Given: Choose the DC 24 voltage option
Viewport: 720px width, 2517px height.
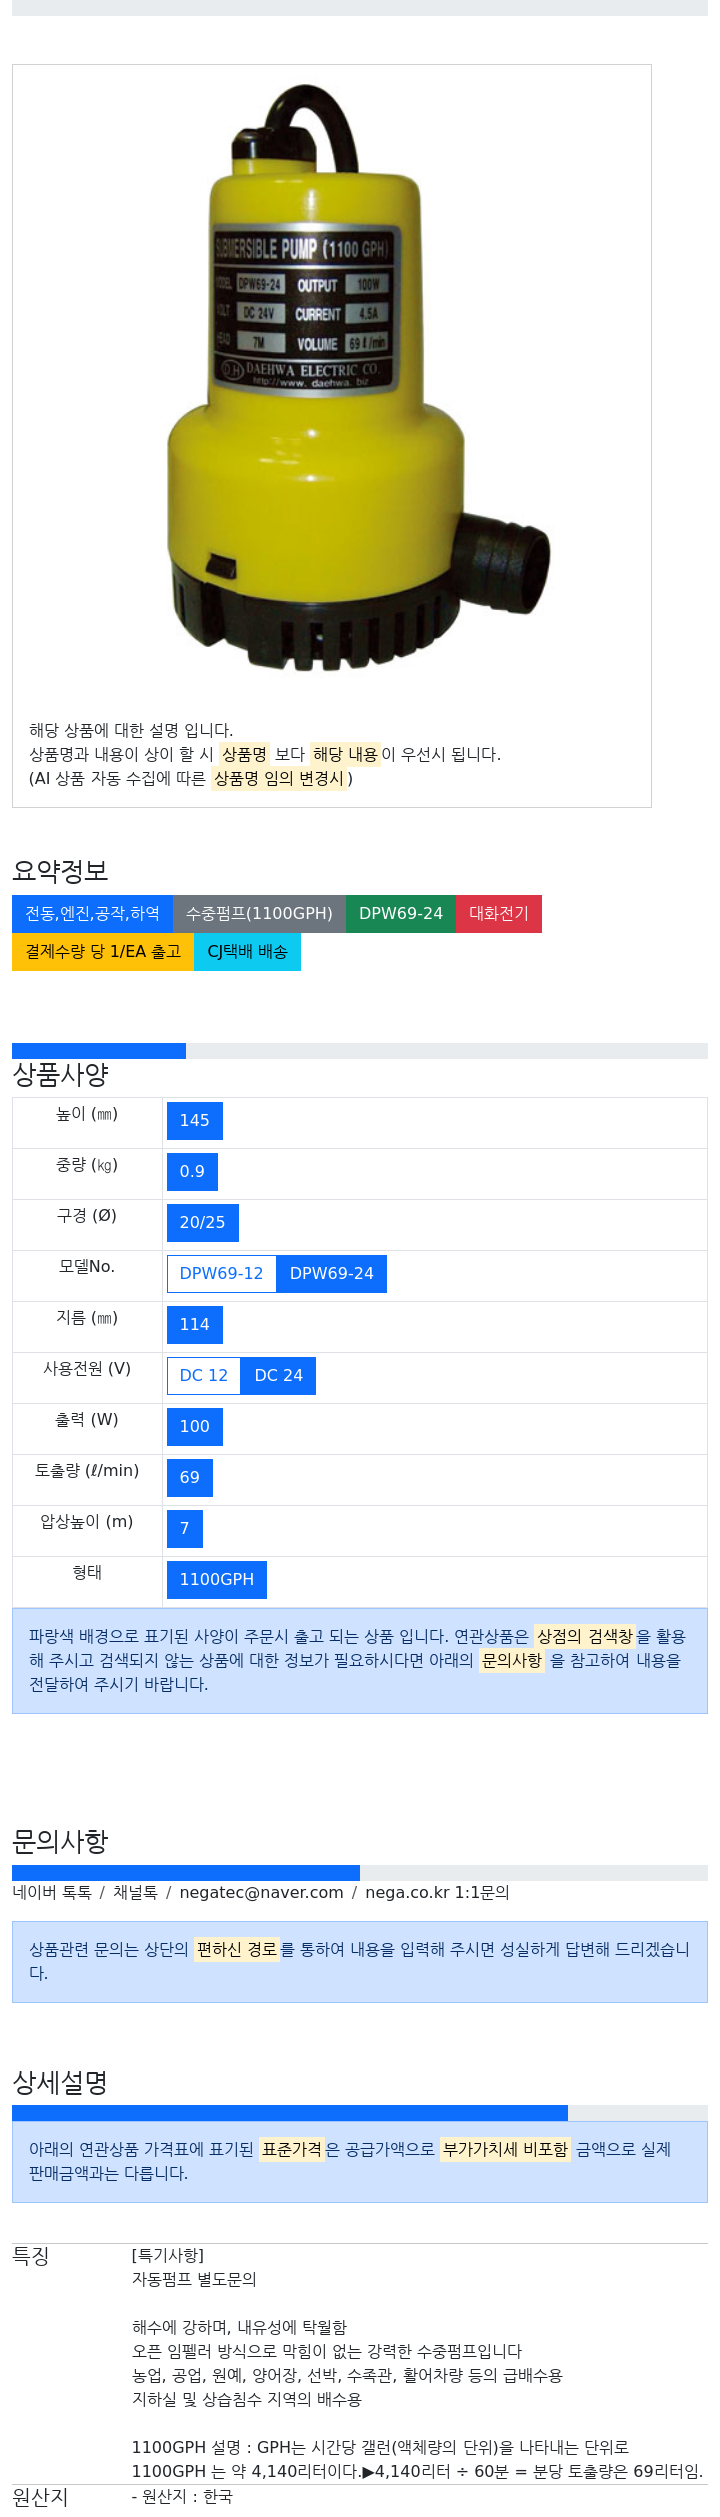Looking at the screenshot, I should pos(278,1376).
